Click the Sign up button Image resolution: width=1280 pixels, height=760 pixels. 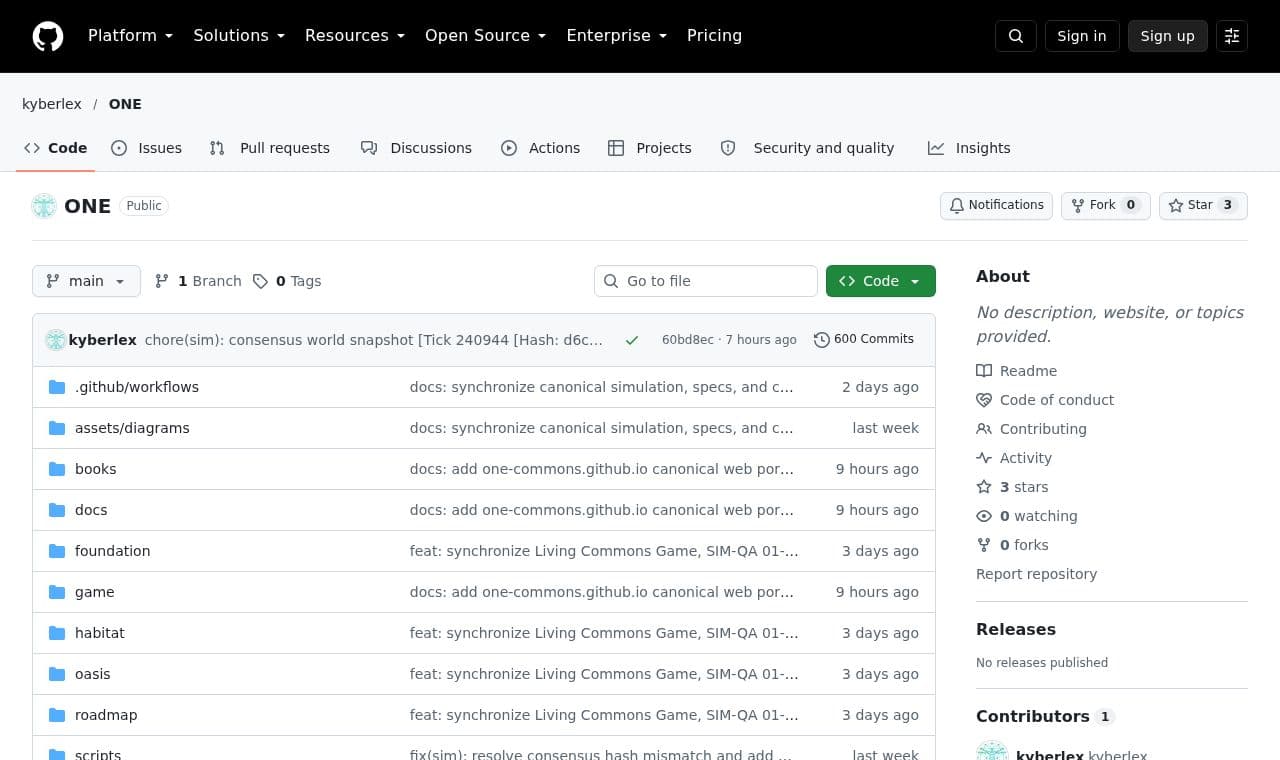point(1168,36)
